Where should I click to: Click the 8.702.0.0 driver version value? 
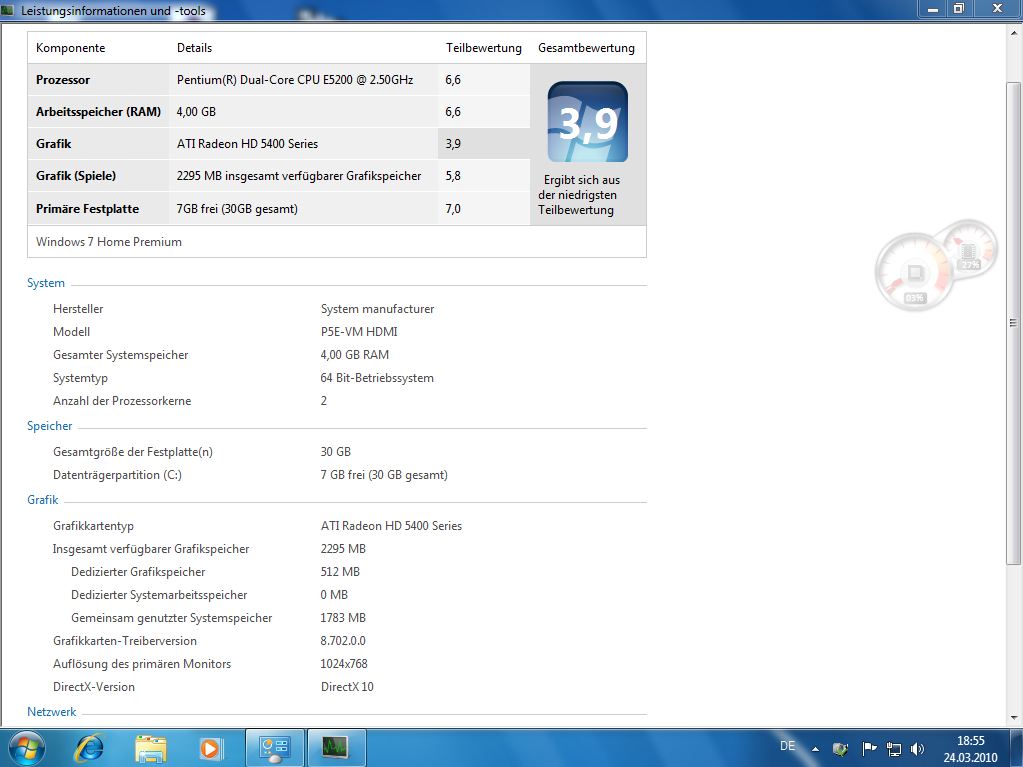(343, 640)
